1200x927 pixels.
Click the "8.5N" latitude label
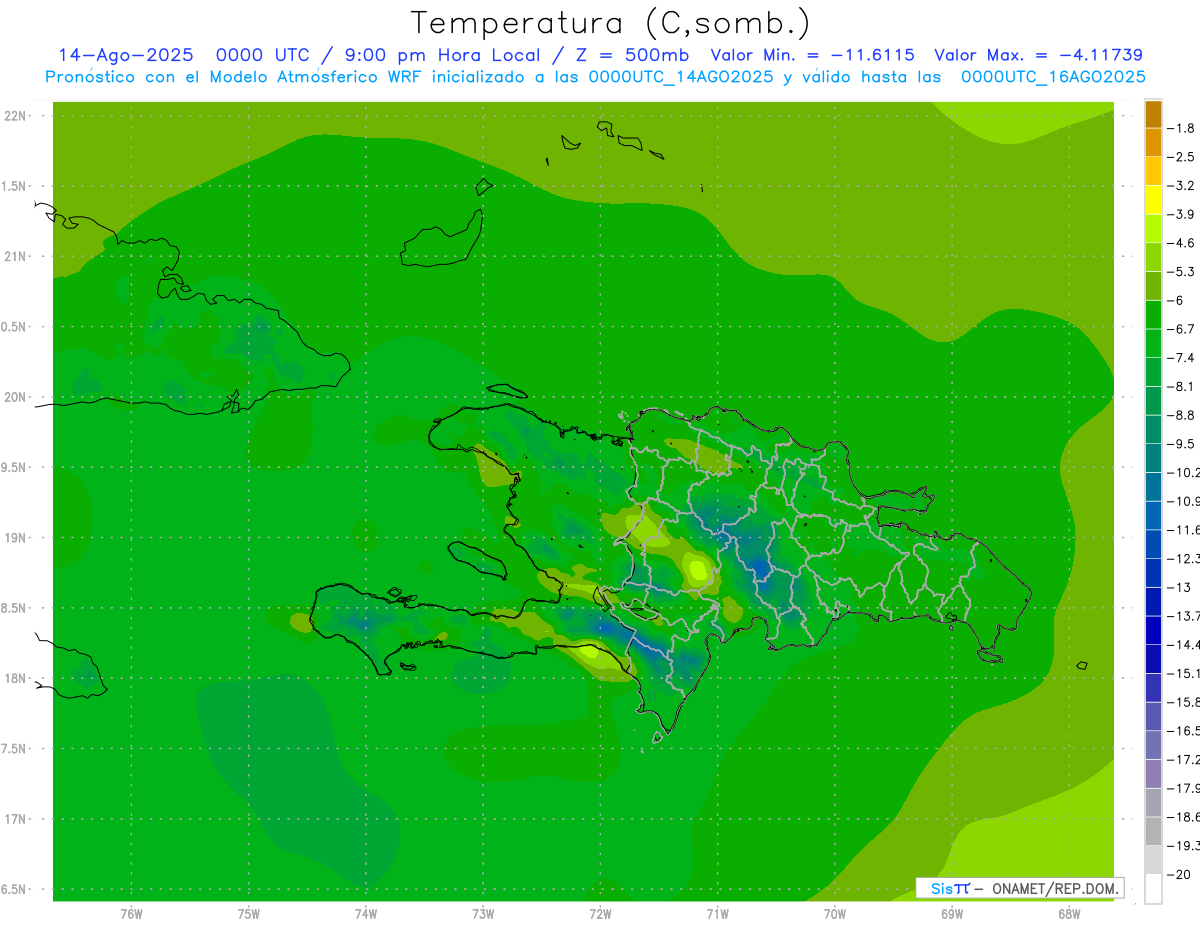pos(15,608)
